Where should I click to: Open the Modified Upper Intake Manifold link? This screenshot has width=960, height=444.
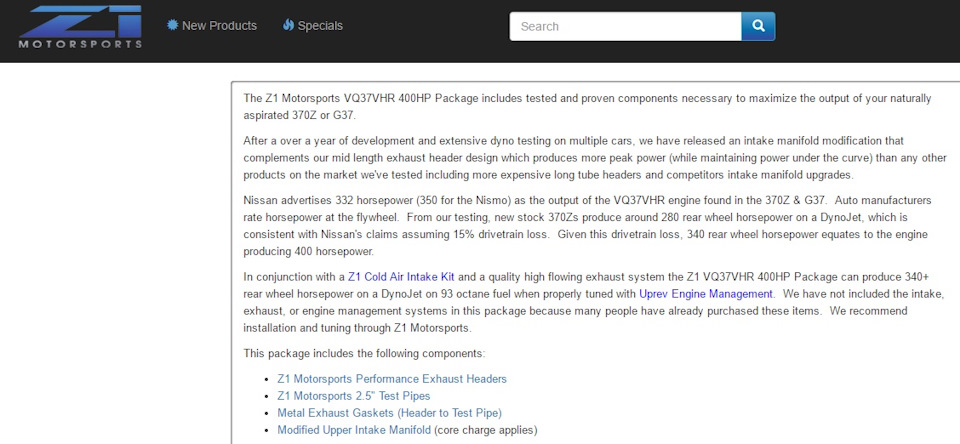coord(354,431)
